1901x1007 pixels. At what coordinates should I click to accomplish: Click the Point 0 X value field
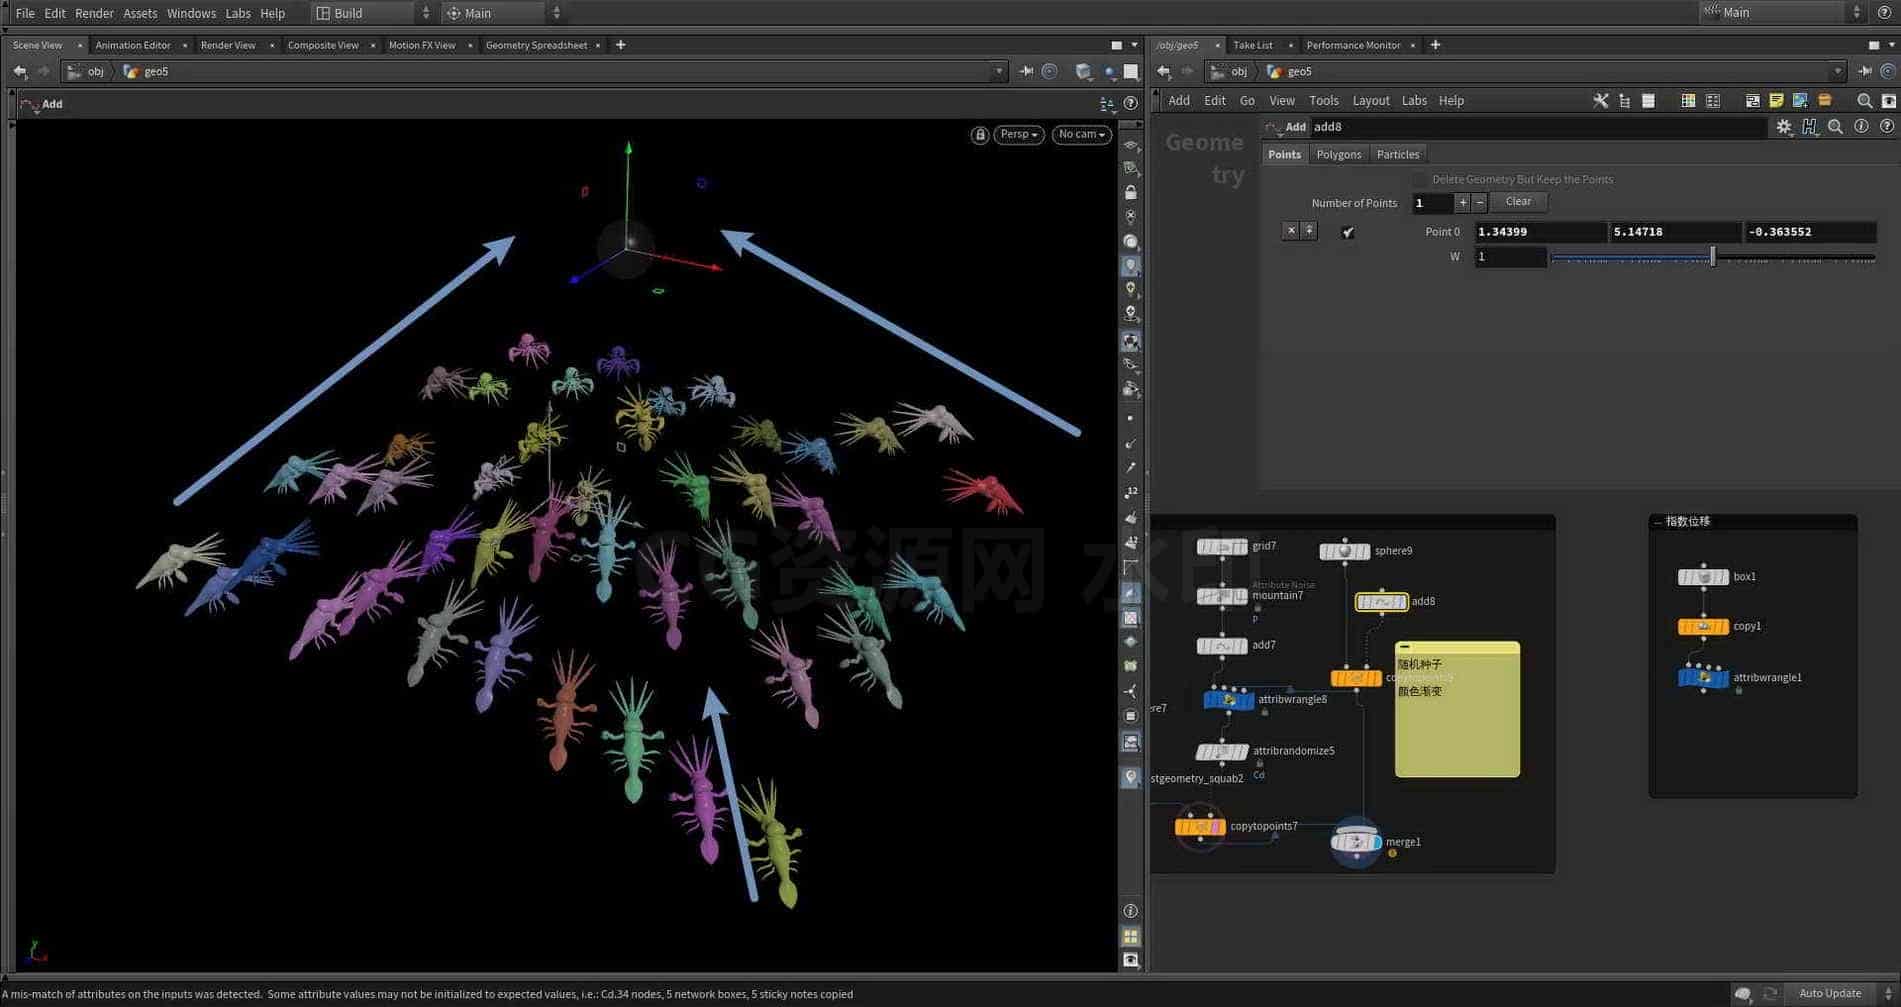[x=1539, y=232]
